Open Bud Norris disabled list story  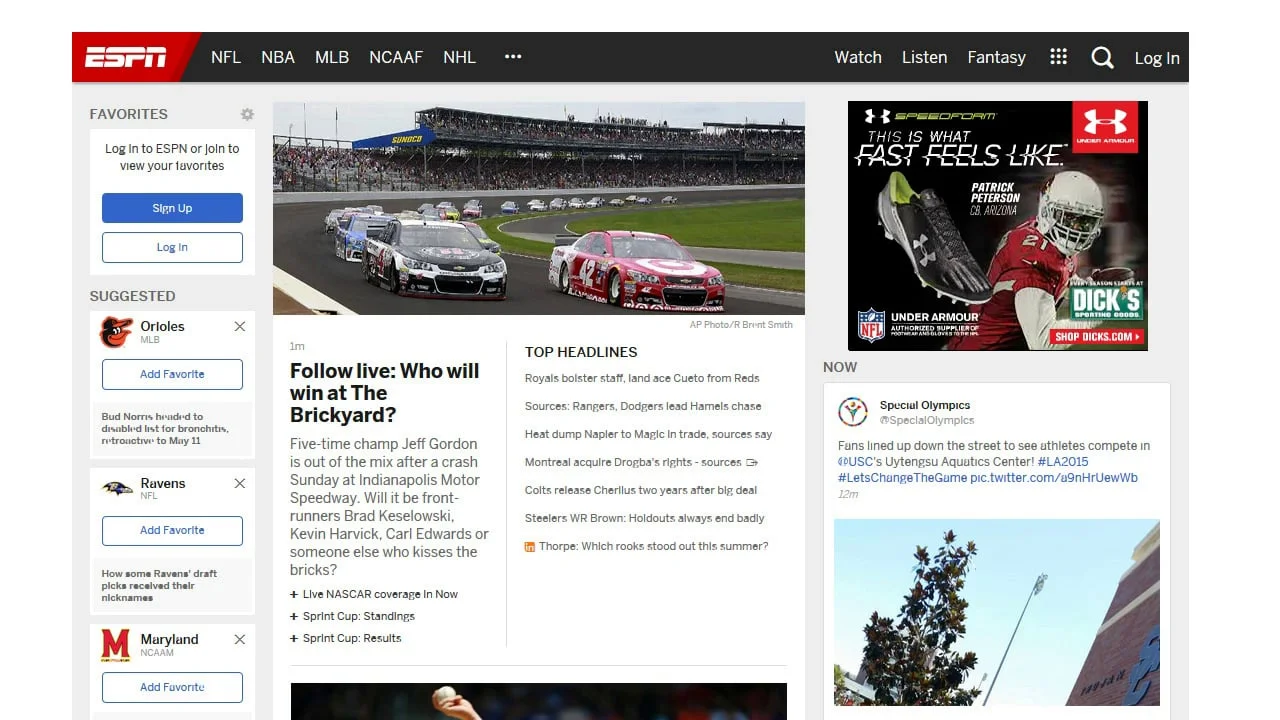pos(165,428)
